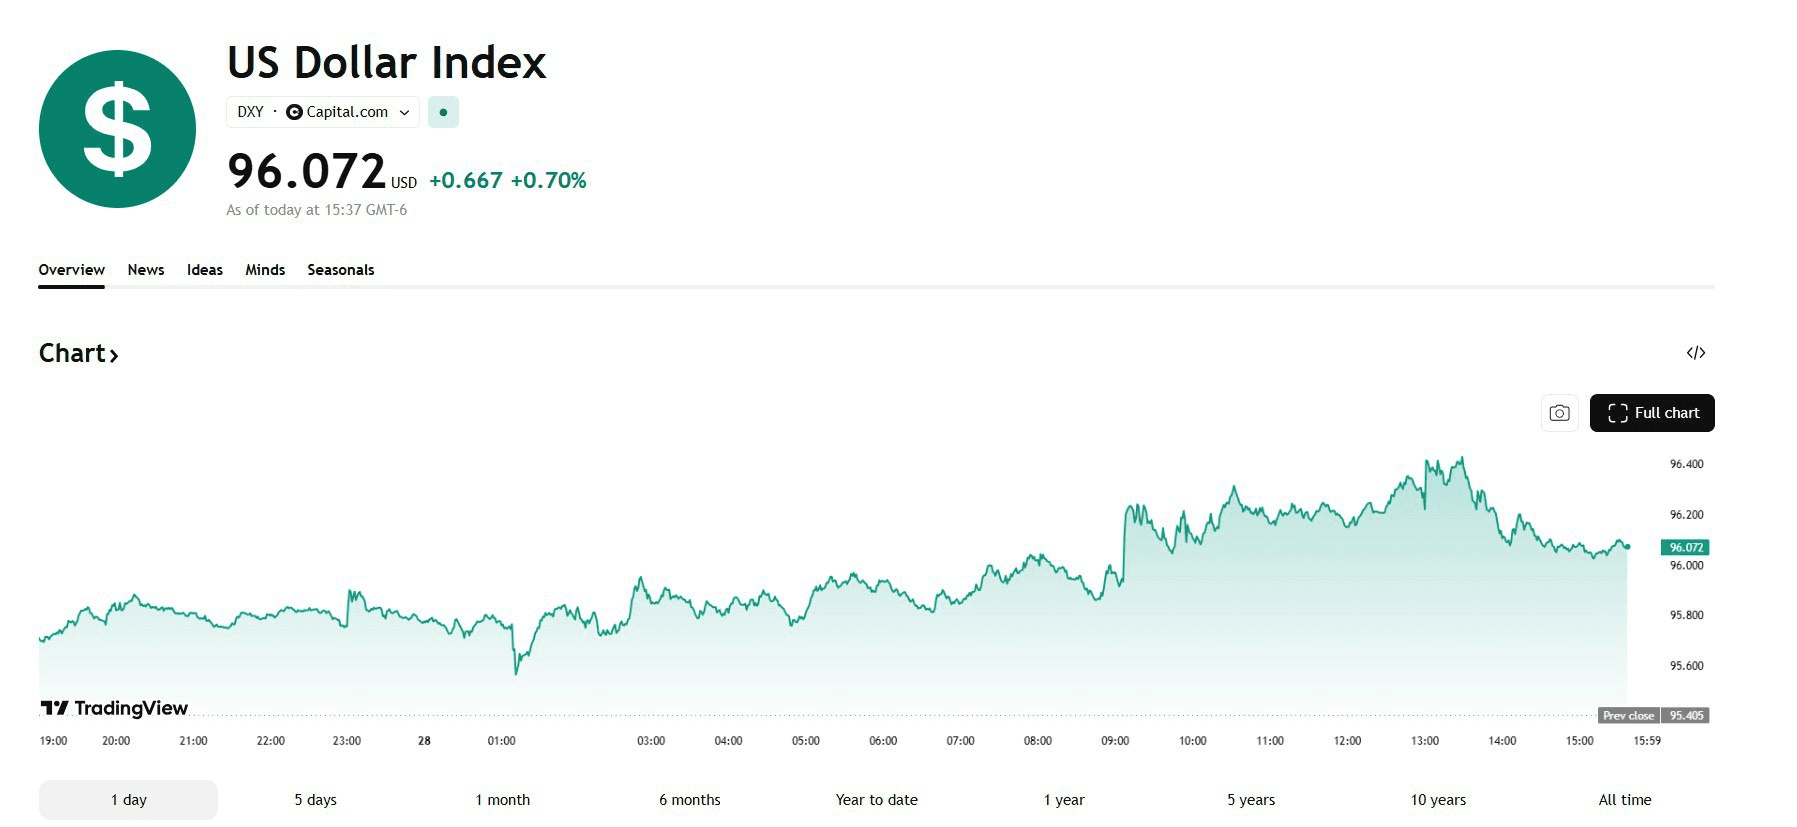Set chart range to 10 years
Screen dimensions: 1797x827
tap(1438, 800)
